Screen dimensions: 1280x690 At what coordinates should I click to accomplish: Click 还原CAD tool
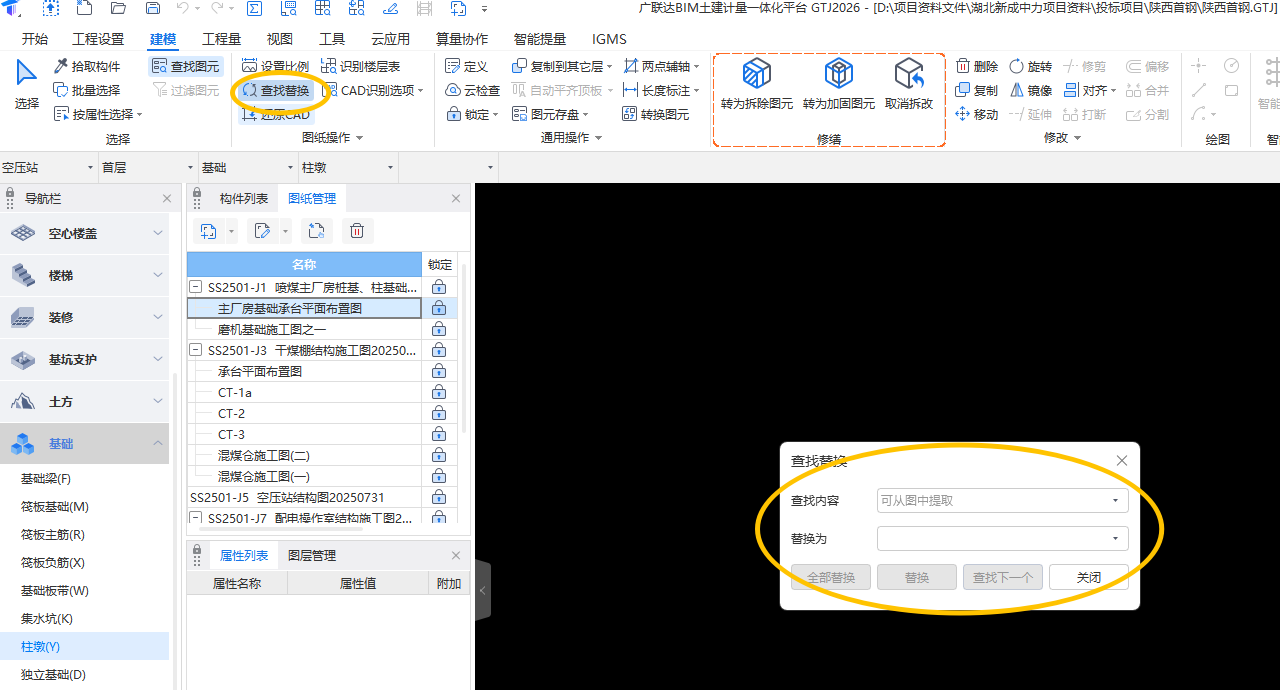(x=275, y=114)
